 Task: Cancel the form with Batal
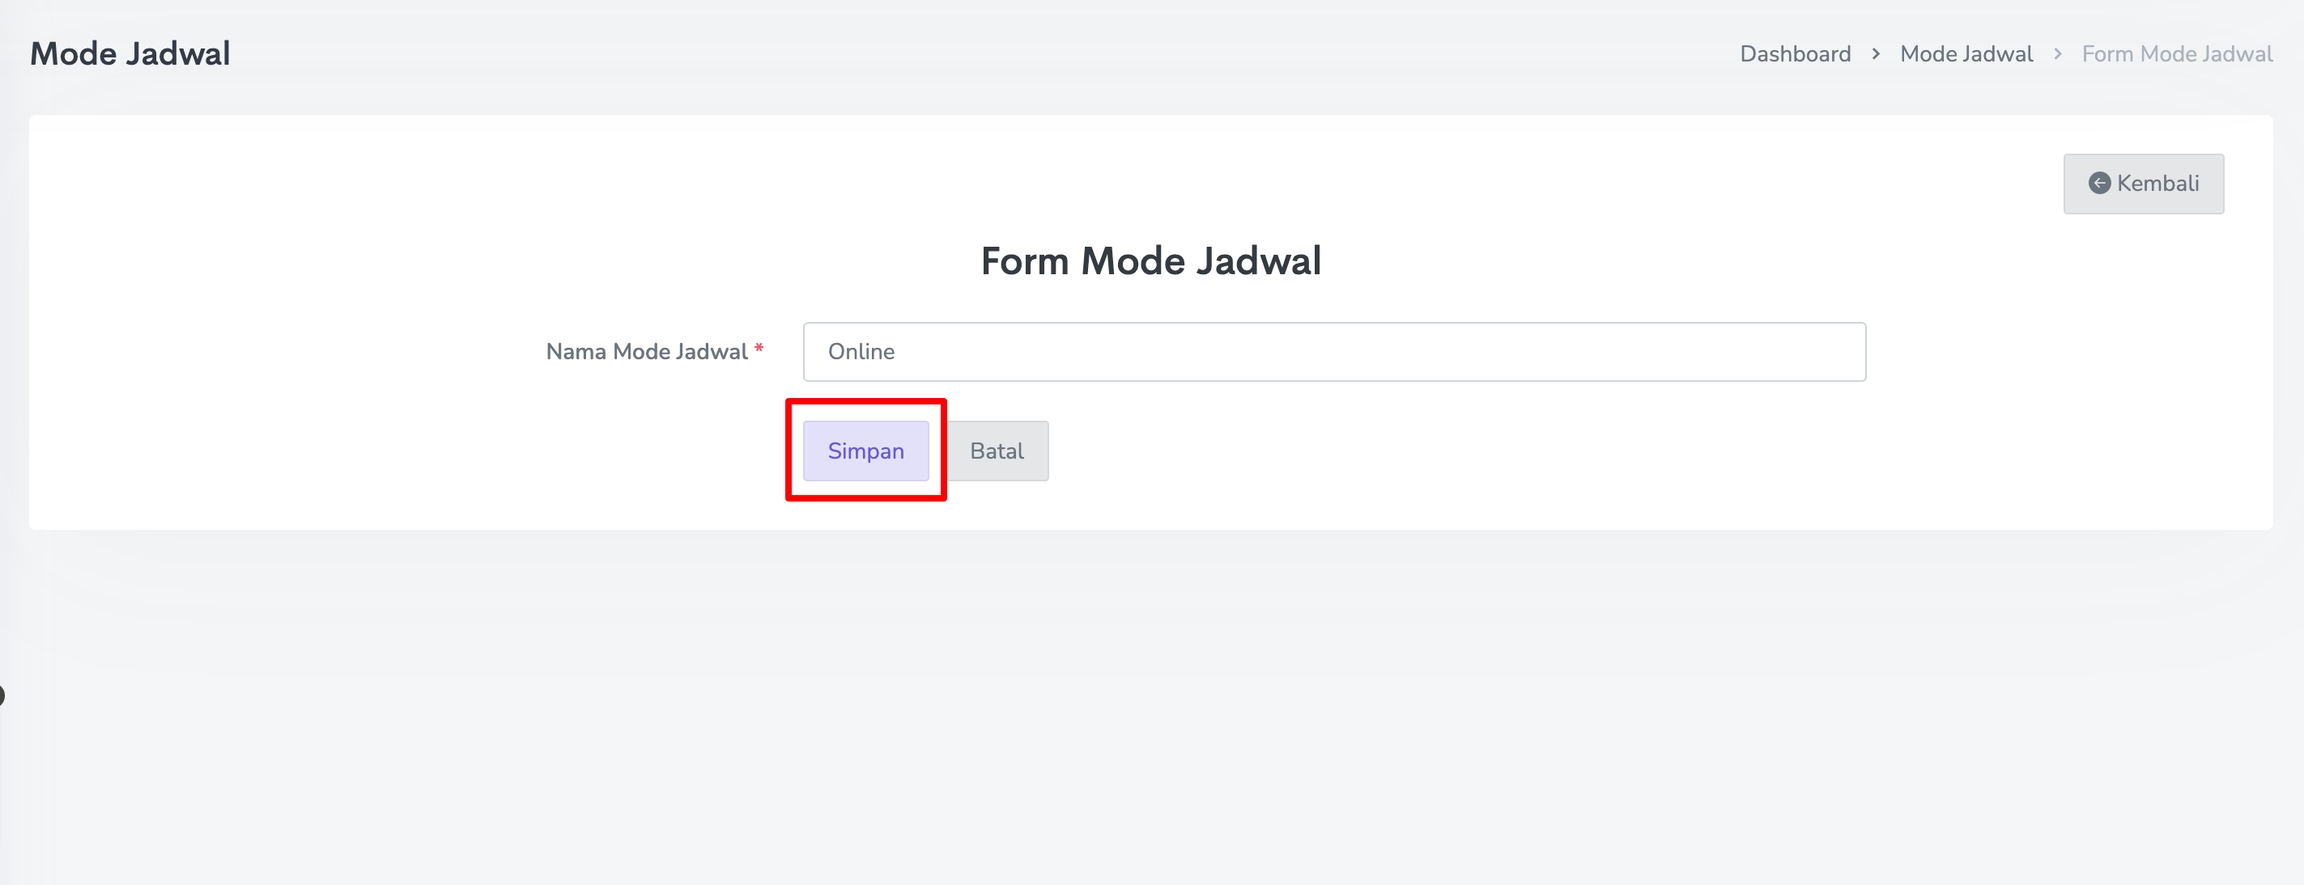(997, 451)
